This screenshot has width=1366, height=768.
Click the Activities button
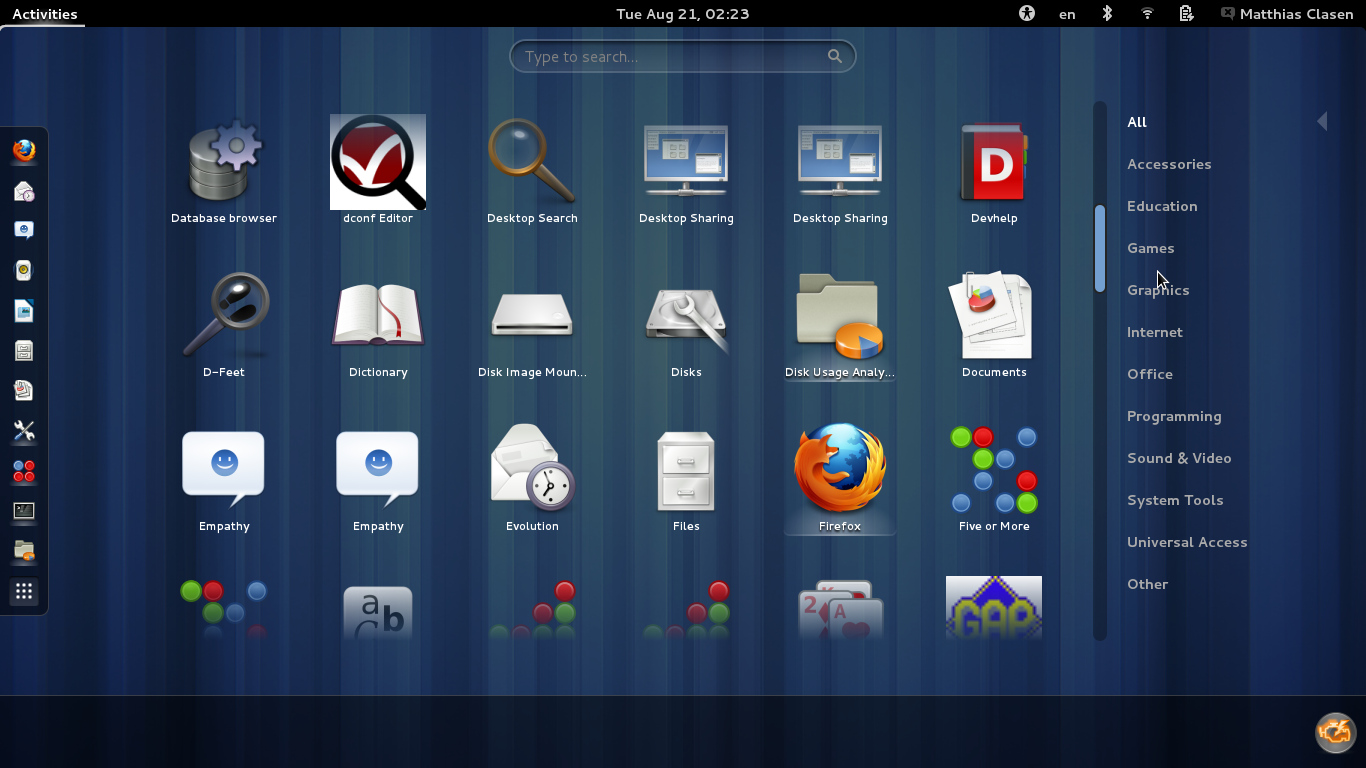45,14
